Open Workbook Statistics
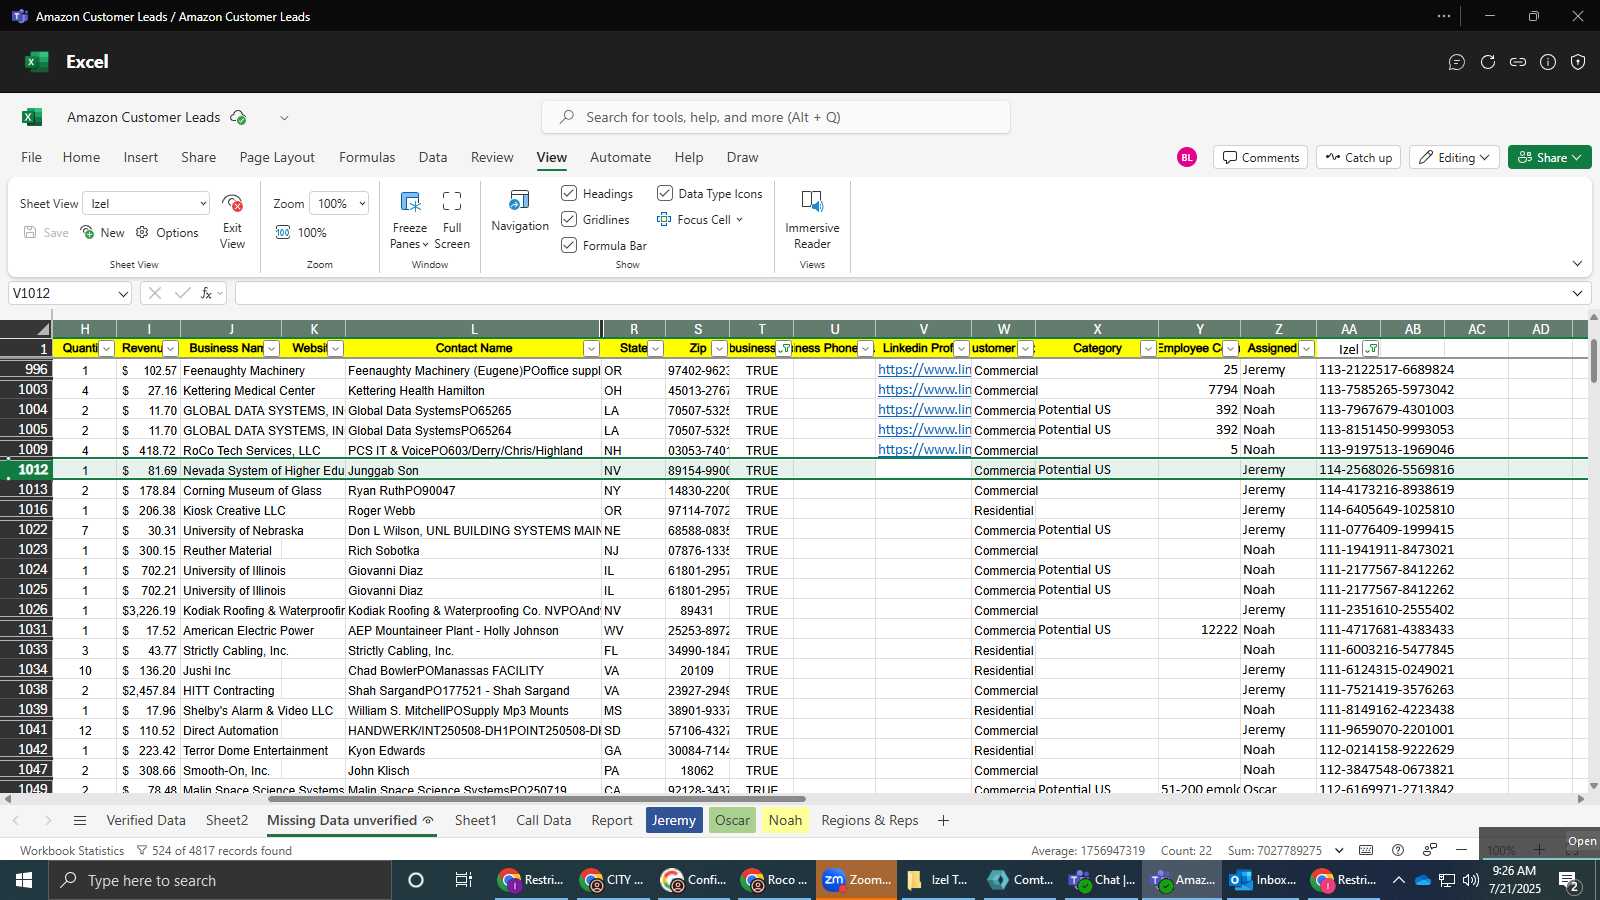Viewport: 1600px width, 900px height. point(72,851)
